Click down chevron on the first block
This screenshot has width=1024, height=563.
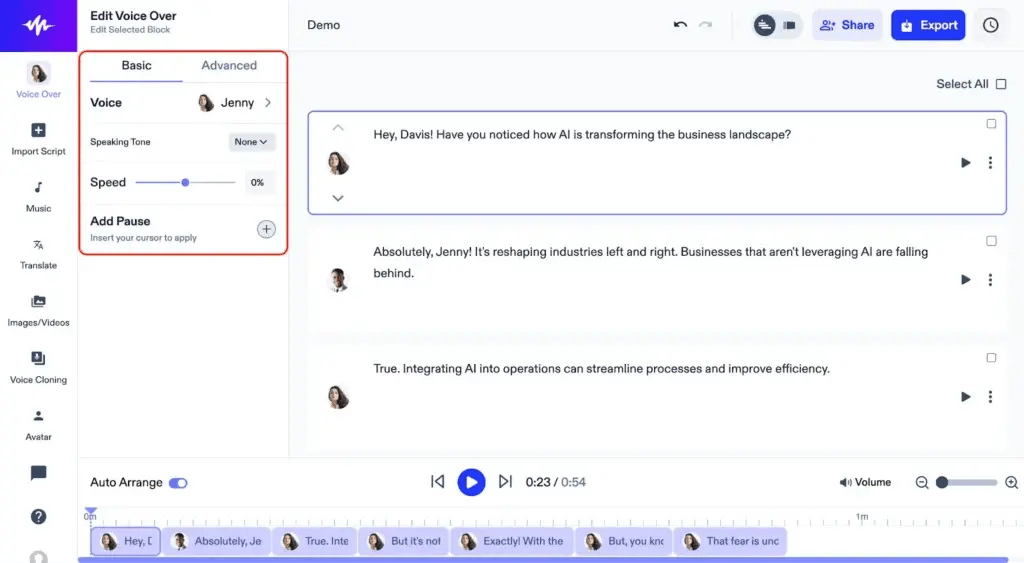coord(338,198)
